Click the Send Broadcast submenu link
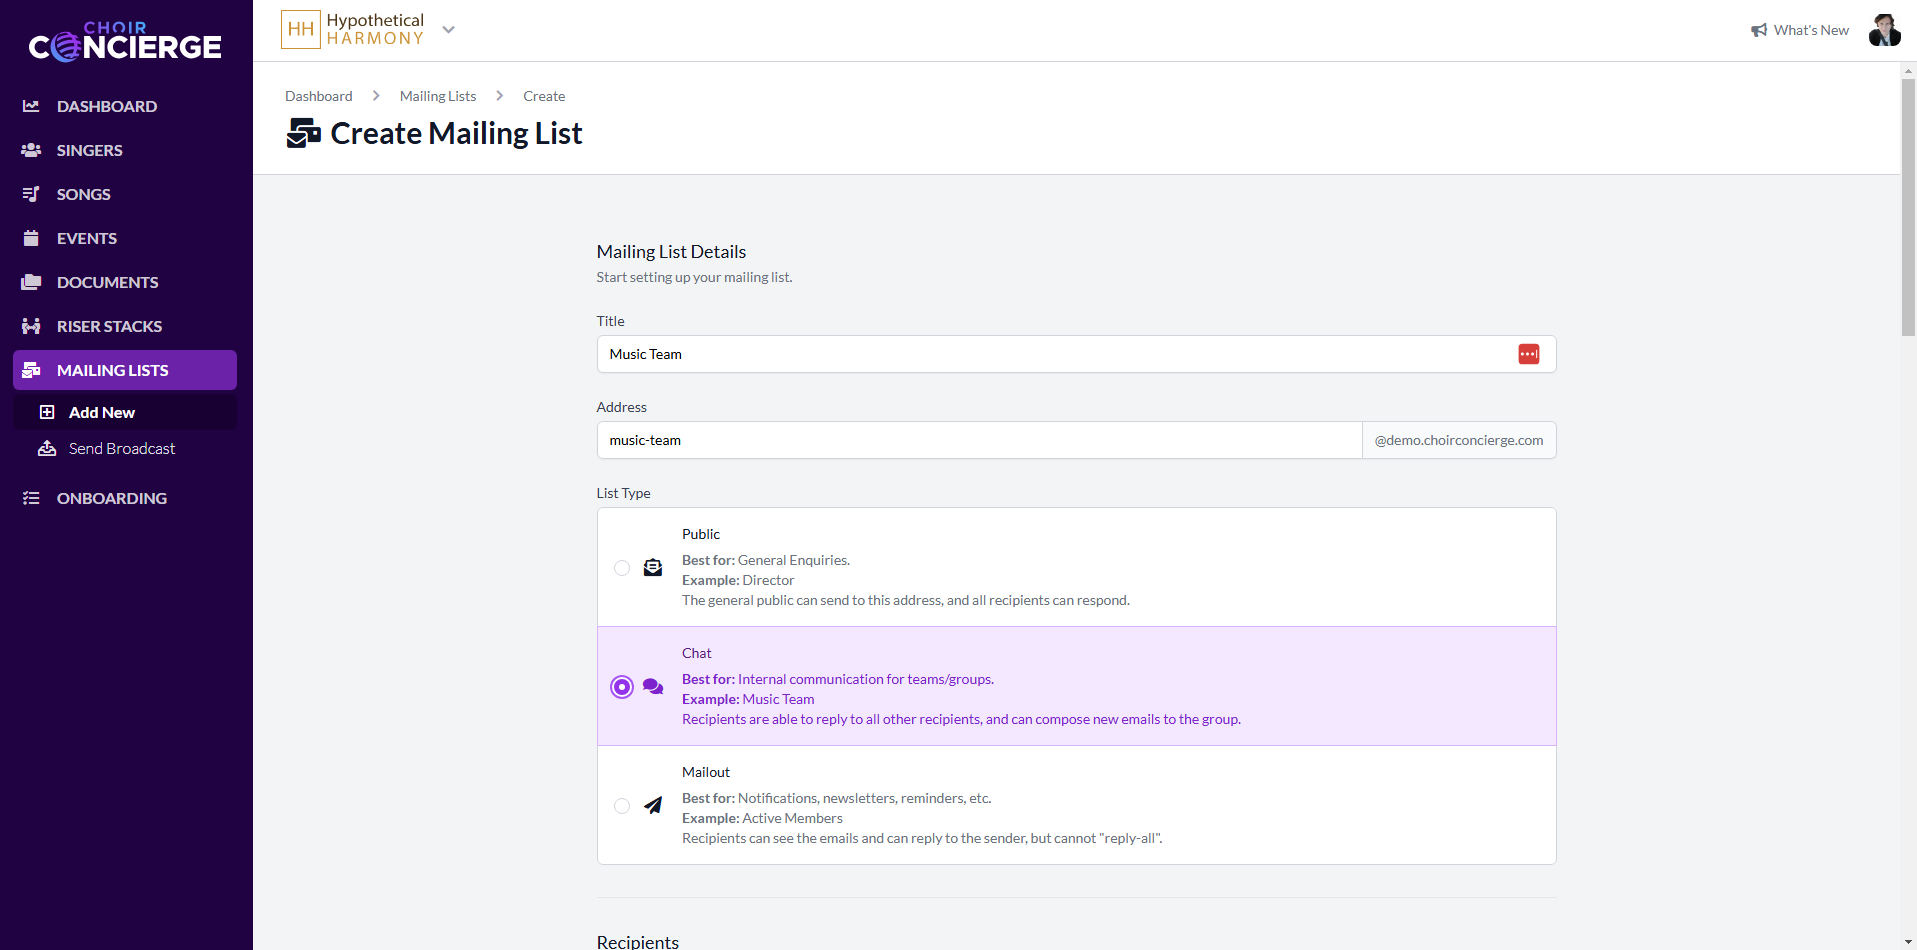 pyautogui.click(x=125, y=449)
